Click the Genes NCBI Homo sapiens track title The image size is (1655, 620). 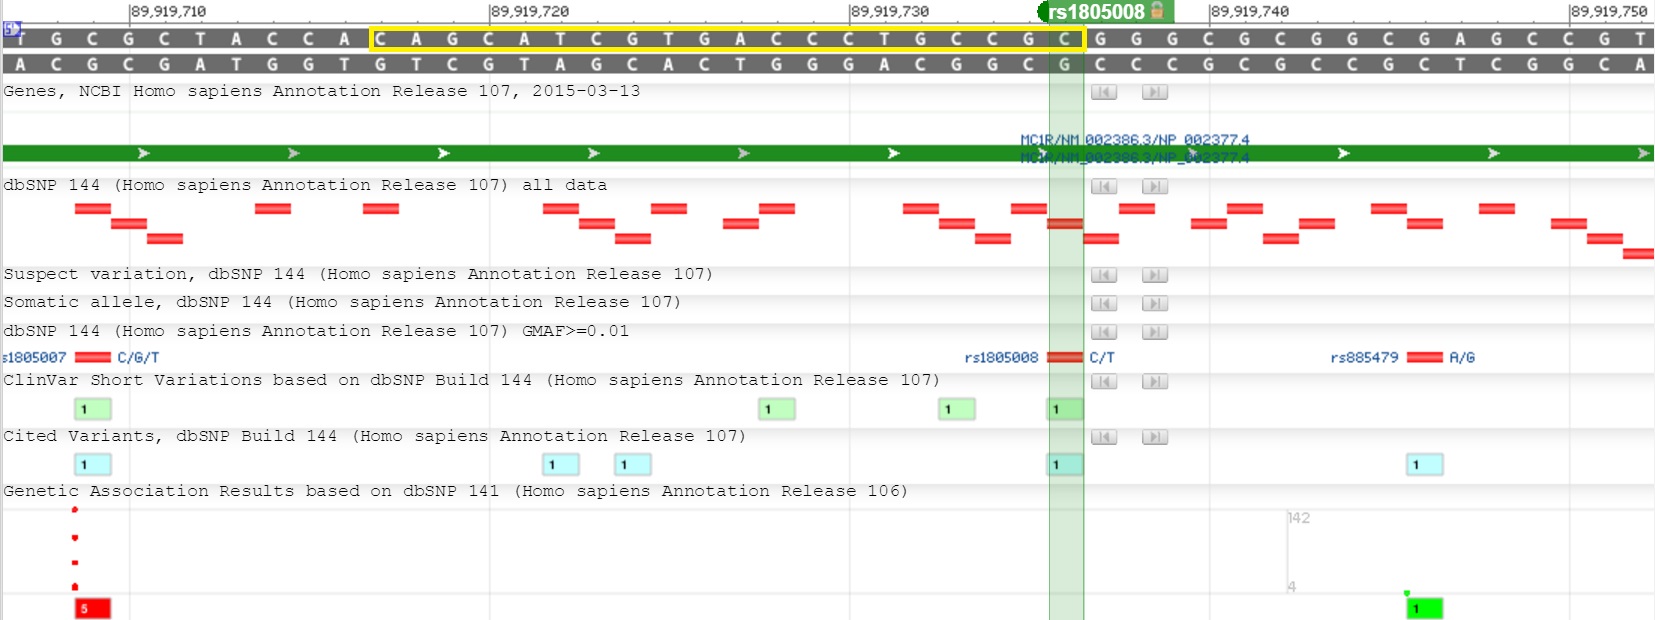click(321, 91)
